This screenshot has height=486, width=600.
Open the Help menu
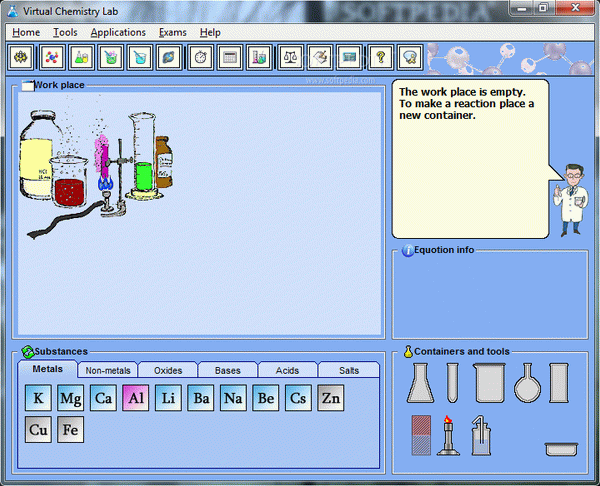[210, 33]
